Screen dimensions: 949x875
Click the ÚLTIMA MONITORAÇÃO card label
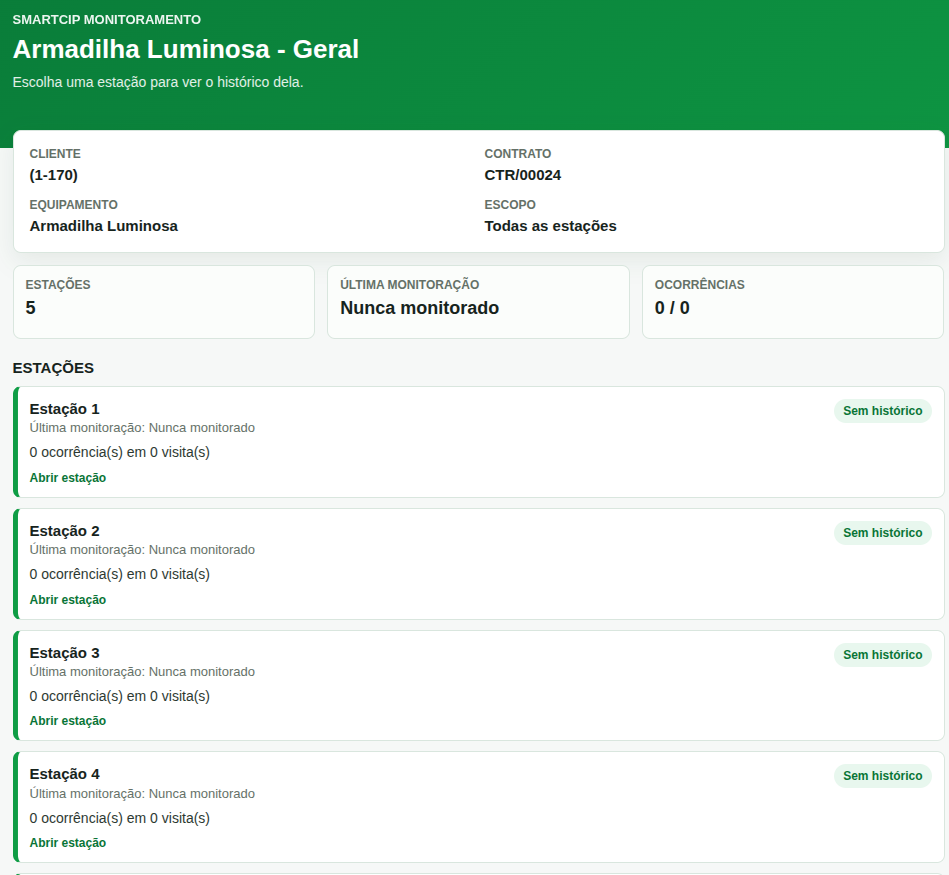pyautogui.click(x=410, y=284)
